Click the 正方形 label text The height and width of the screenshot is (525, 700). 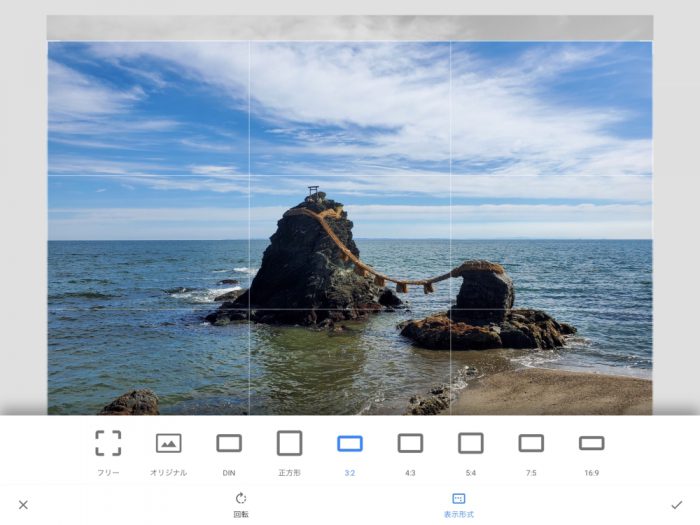pos(289,473)
